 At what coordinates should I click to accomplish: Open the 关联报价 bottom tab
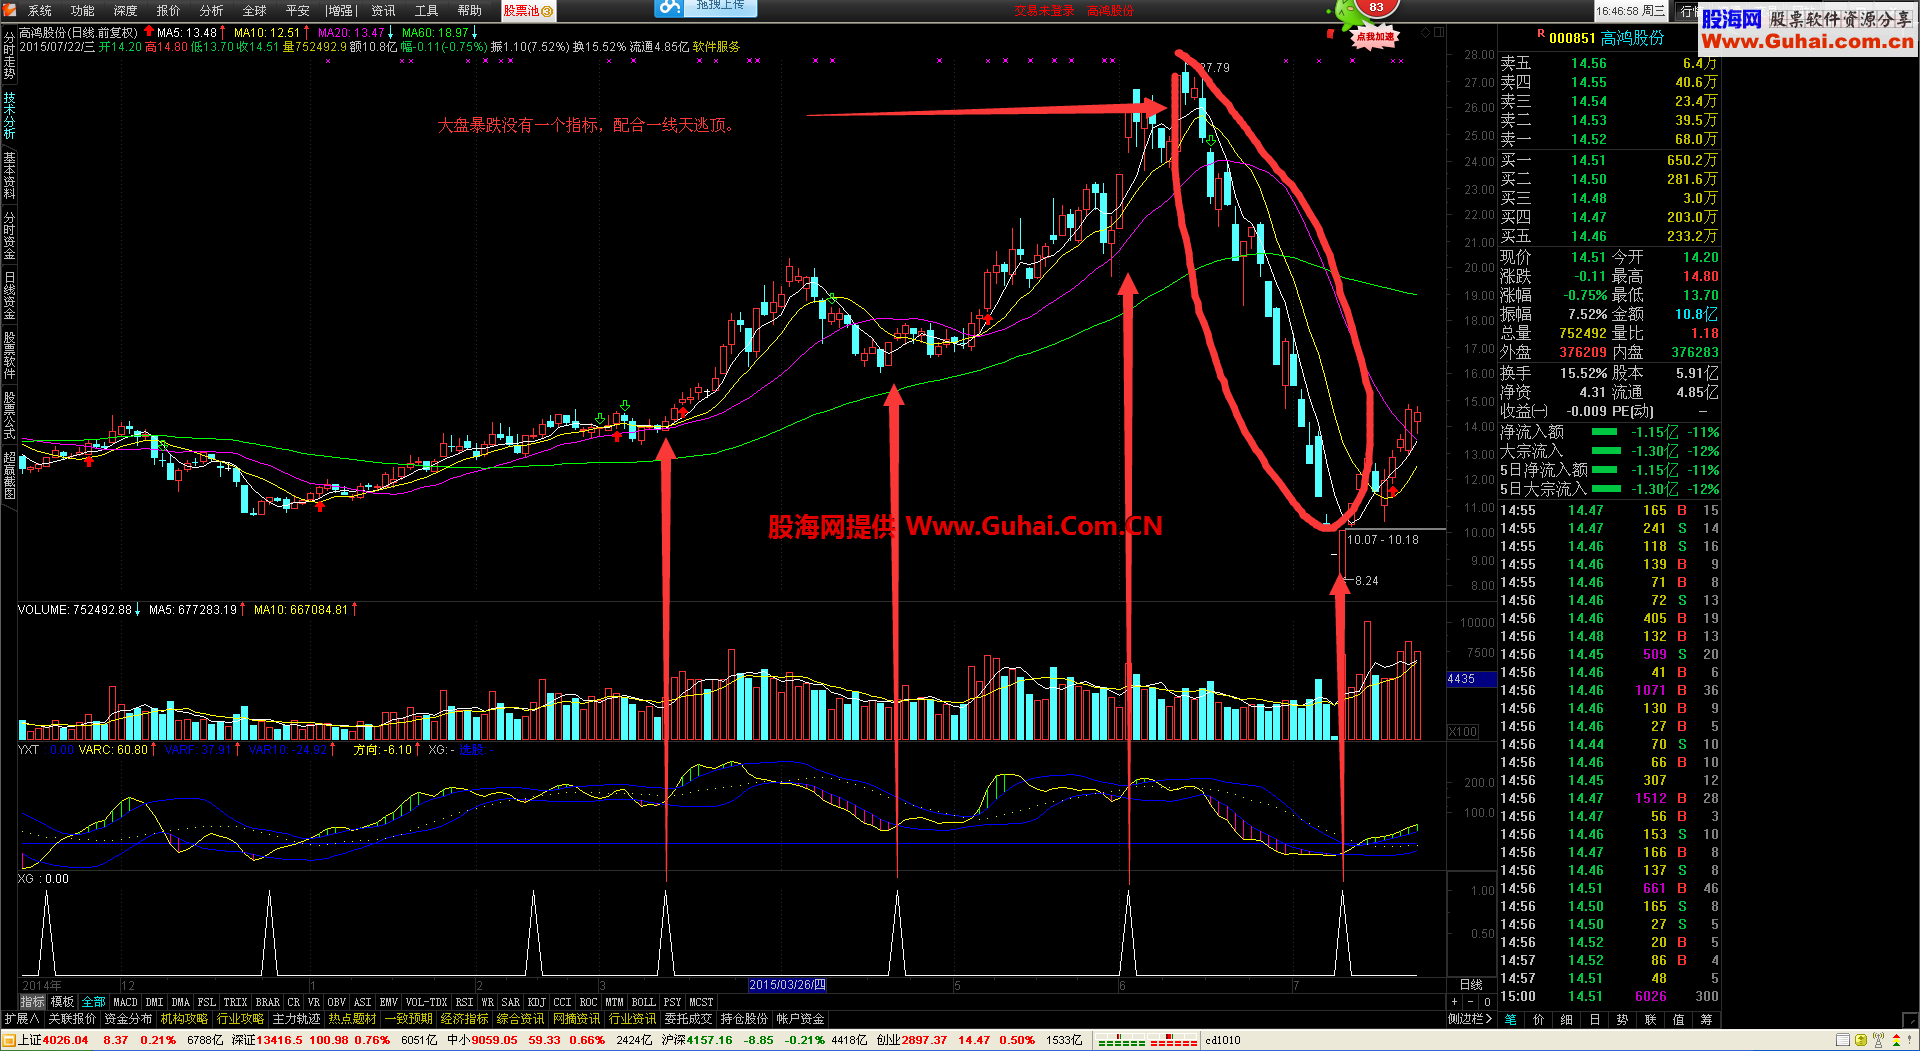[73, 1019]
